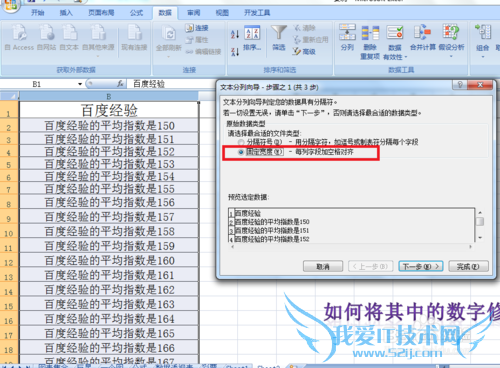Click cell with 百度经验的平均指数是163
The height and width of the screenshot is (368, 500).
pos(109,304)
